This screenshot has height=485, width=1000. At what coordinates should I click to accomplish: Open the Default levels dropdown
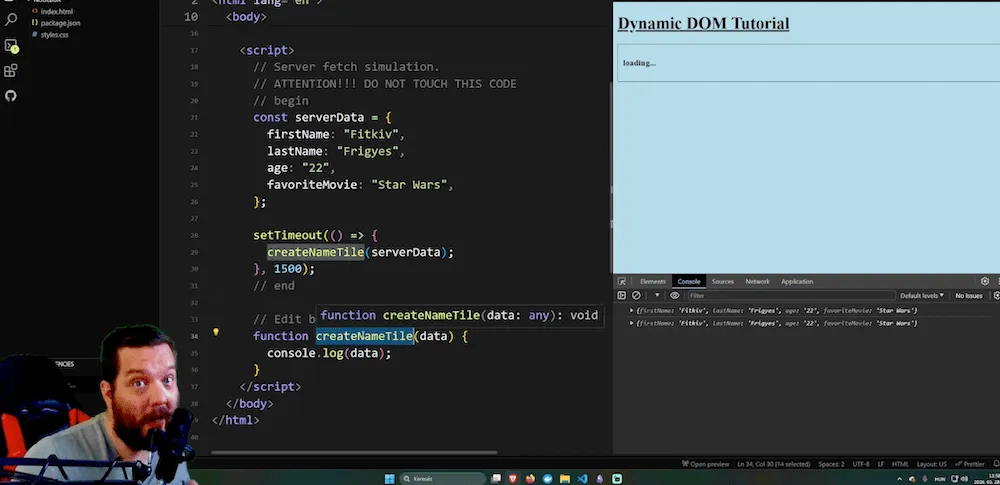click(922, 295)
